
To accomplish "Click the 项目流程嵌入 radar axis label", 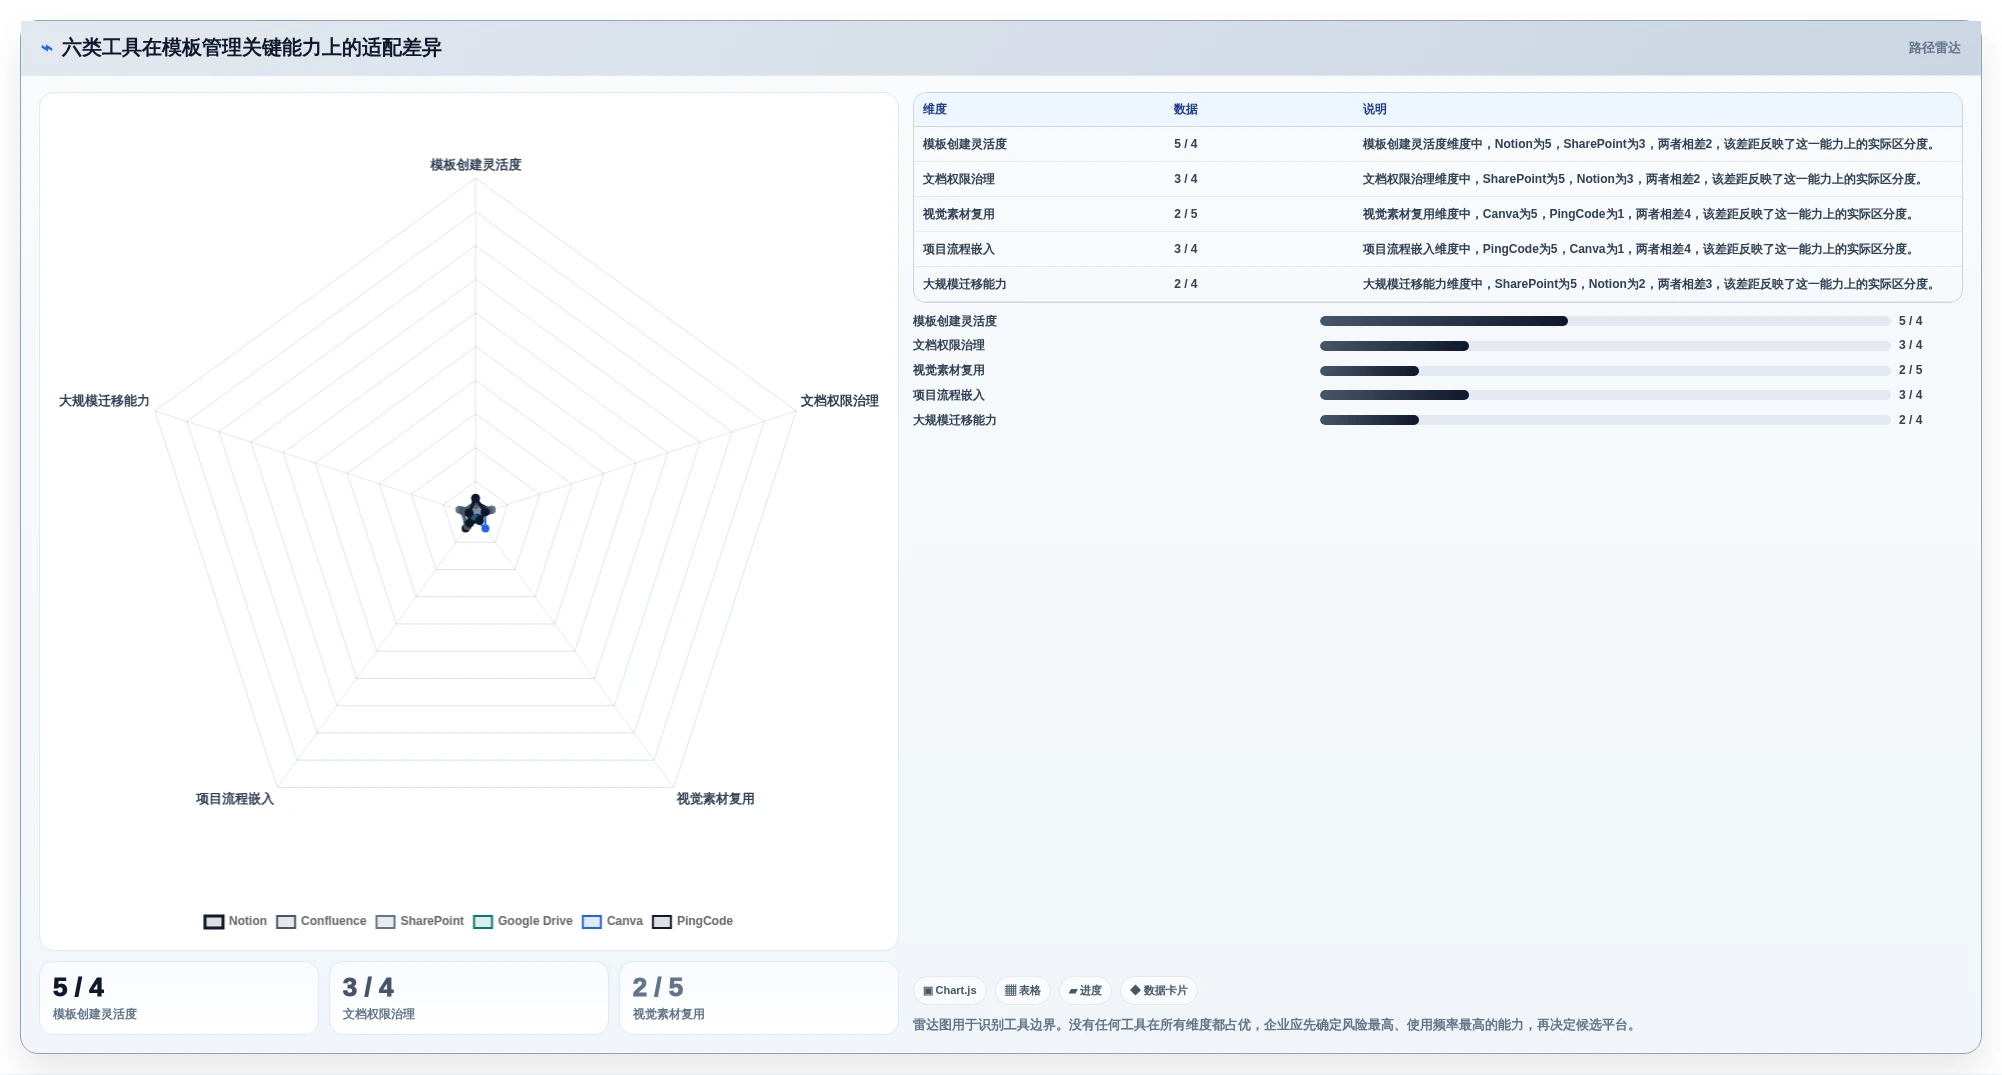I will click(x=235, y=799).
